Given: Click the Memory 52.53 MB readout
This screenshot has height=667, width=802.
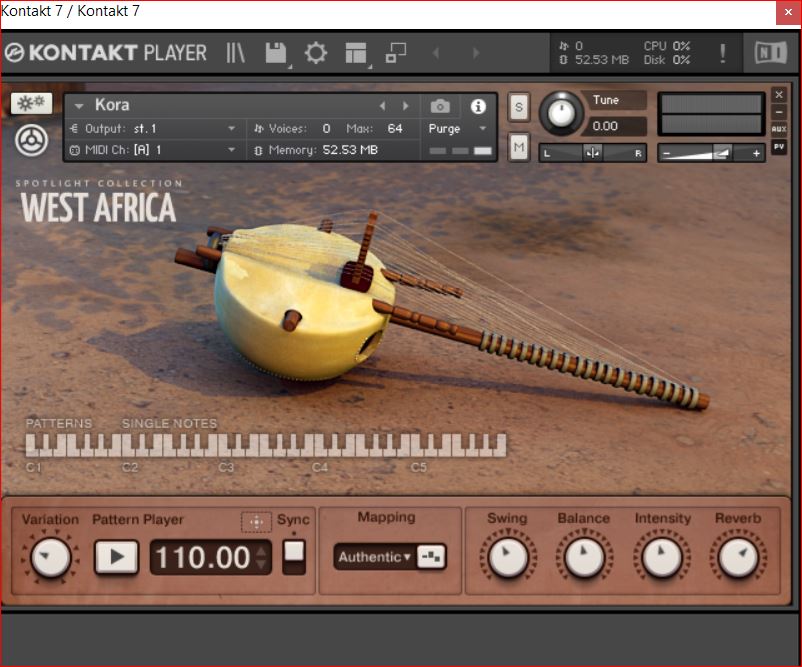Looking at the screenshot, I should 316,150.
